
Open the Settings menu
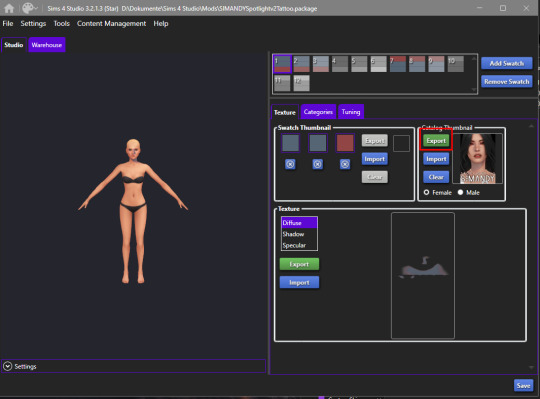33,23
